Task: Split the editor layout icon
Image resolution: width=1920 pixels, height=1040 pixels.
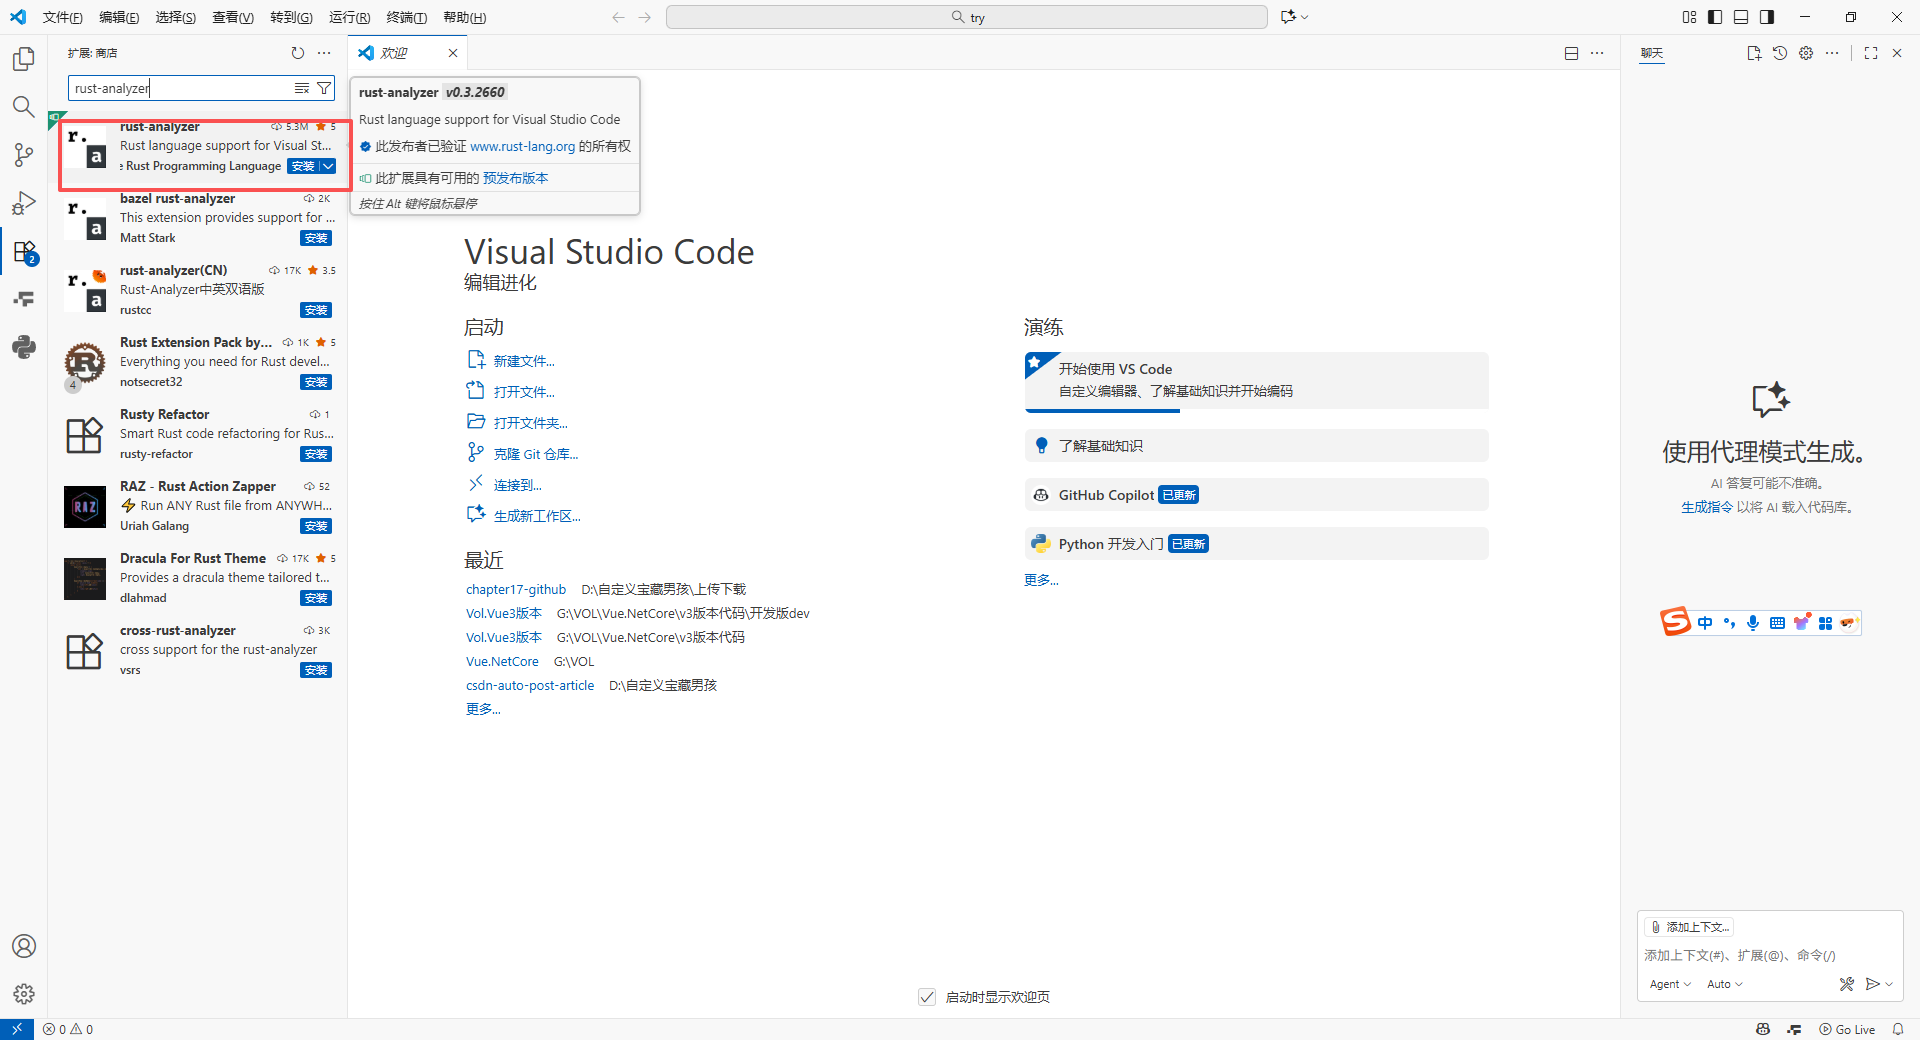Action: pos(1571,53)
